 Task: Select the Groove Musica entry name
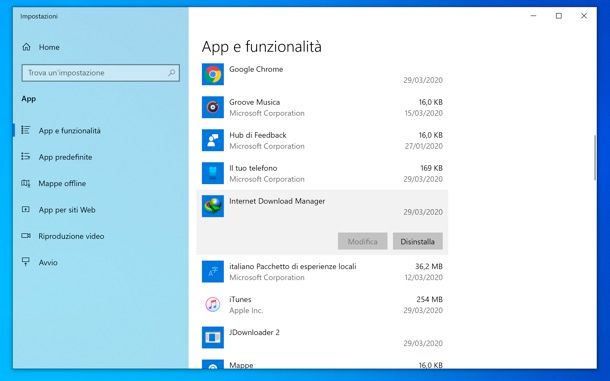coord(254,102)
